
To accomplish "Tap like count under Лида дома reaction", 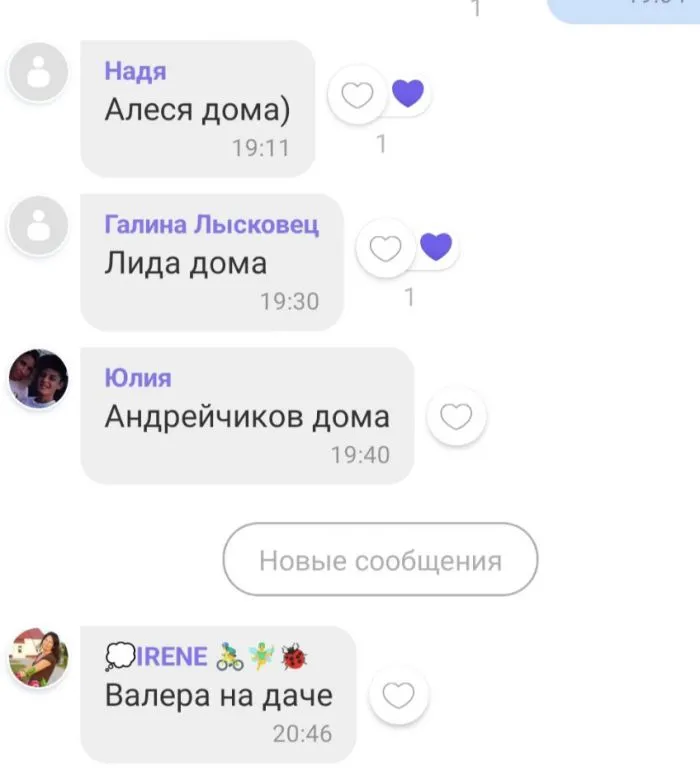I will click(x=409, y=297).
